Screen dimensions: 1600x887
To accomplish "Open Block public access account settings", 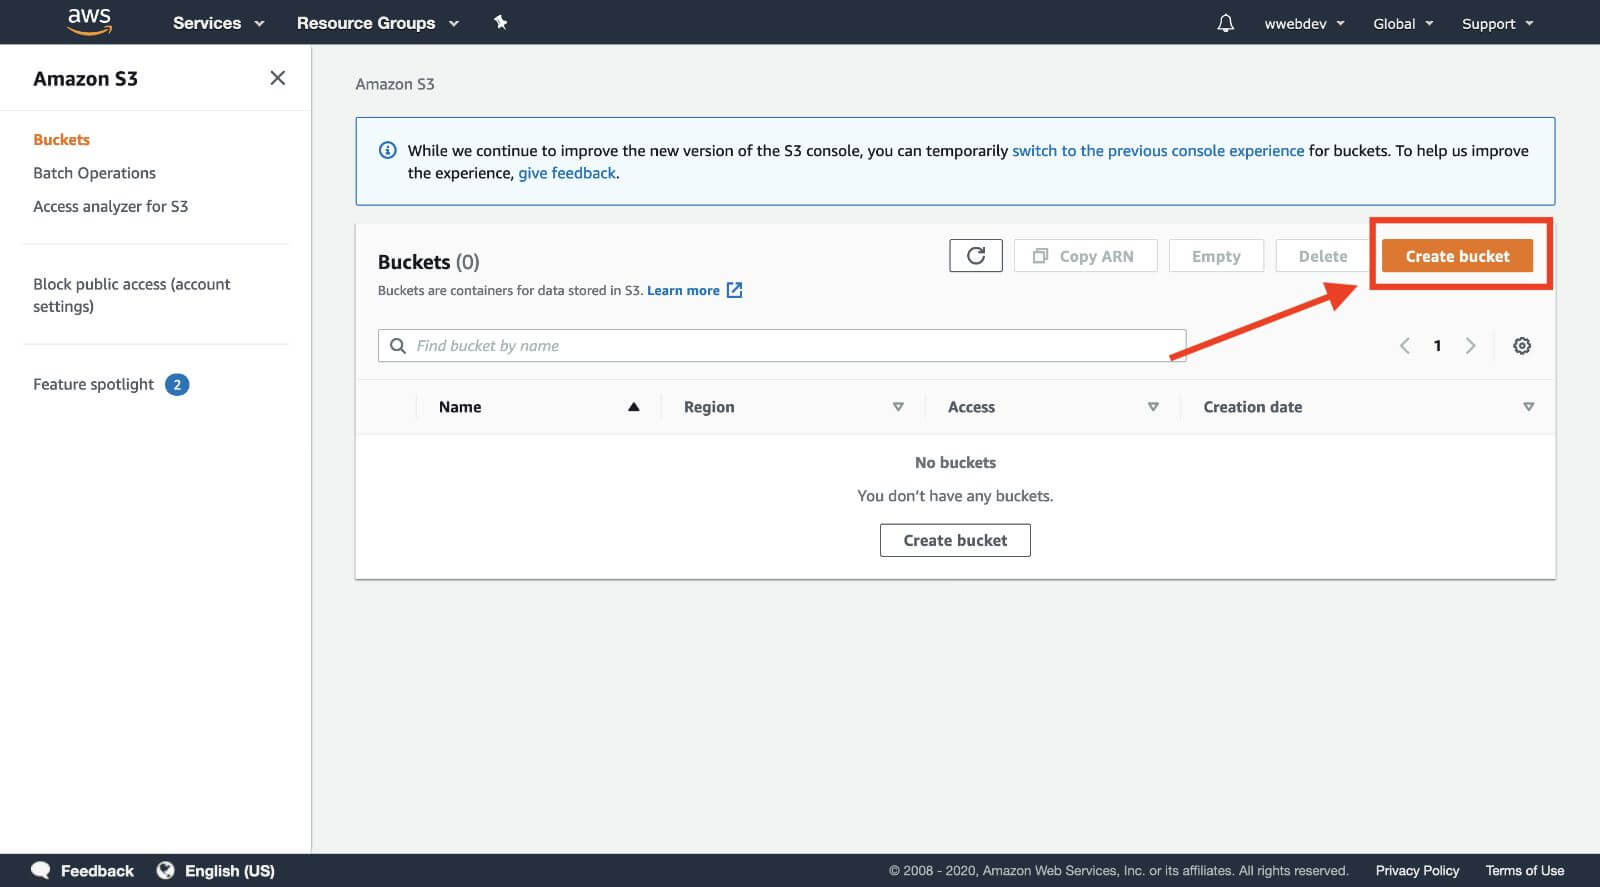I will [x=131, y=295].
